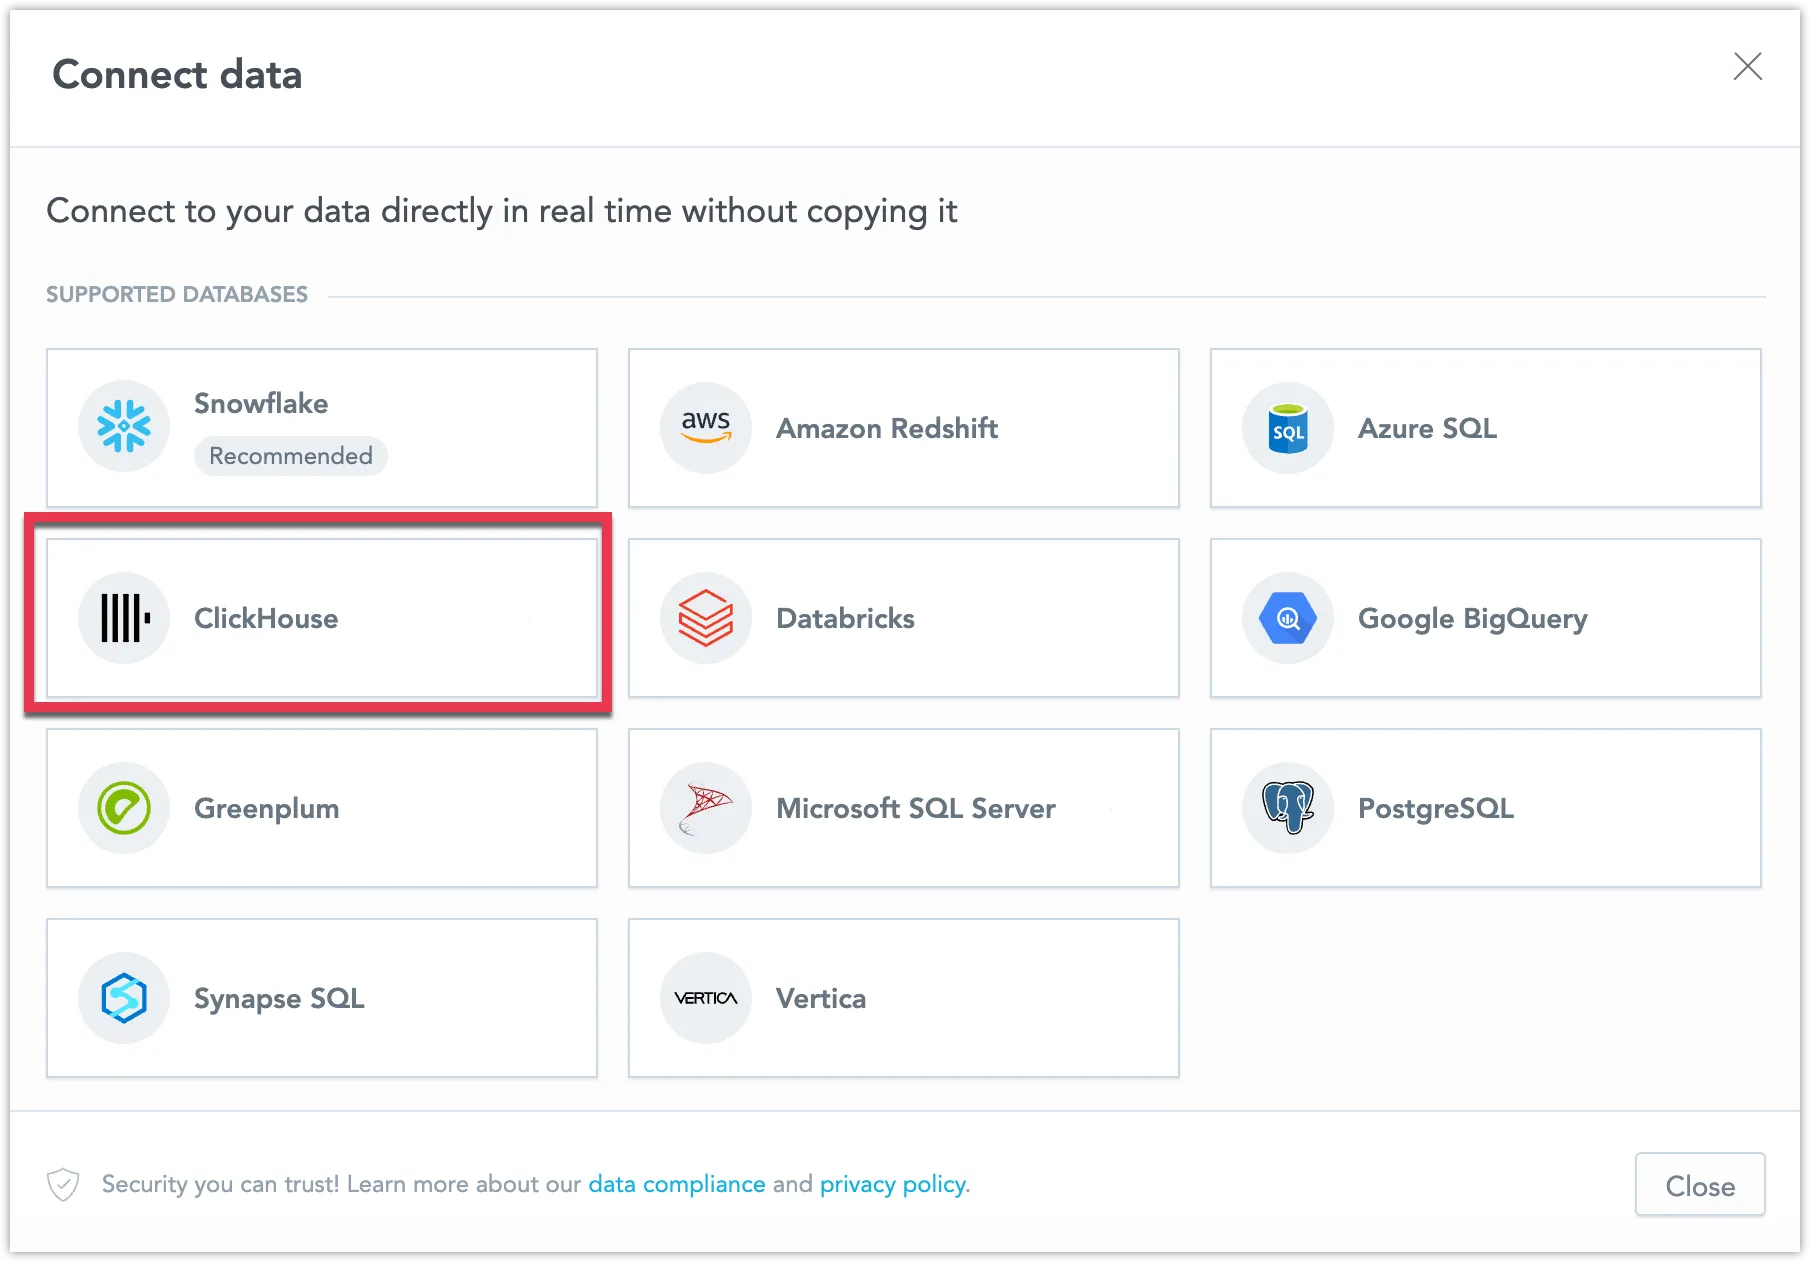Select the Snowflake database icon
This screenshot has width=1810, height=1262.
click(x=124, y=427)
